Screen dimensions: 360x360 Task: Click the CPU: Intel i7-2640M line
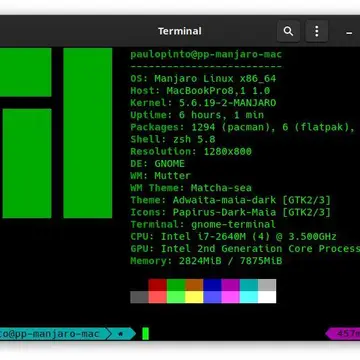pos(233,237)
